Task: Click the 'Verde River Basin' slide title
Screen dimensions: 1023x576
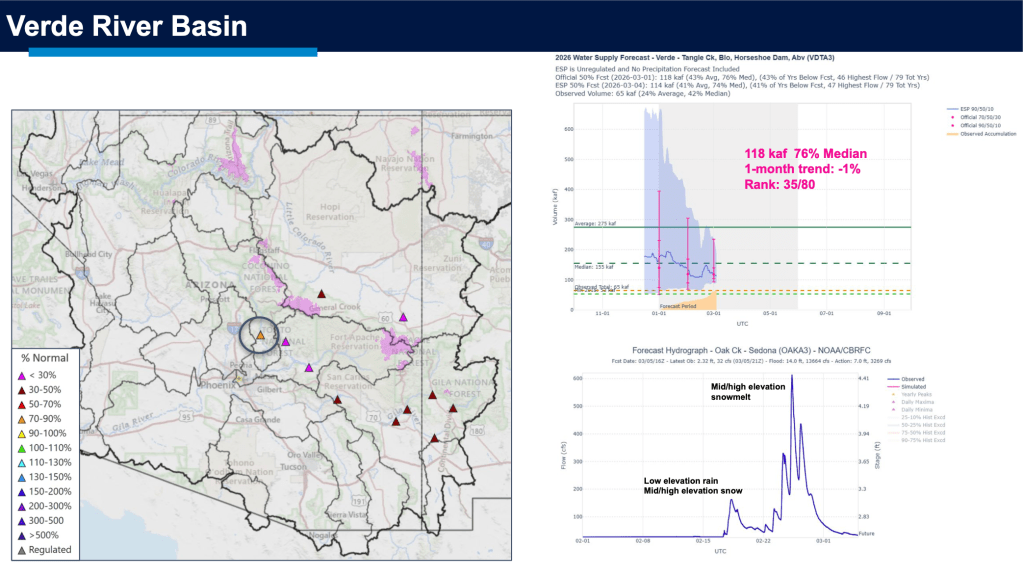Action: pos(127,26)
